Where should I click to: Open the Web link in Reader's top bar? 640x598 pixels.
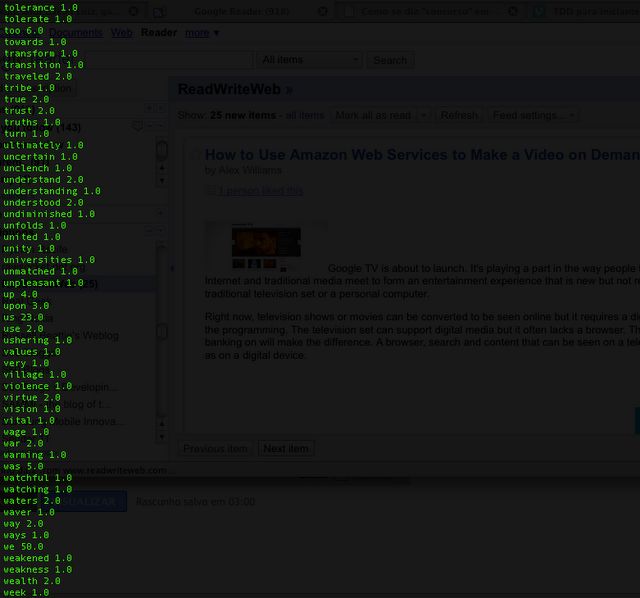(122, 33)
